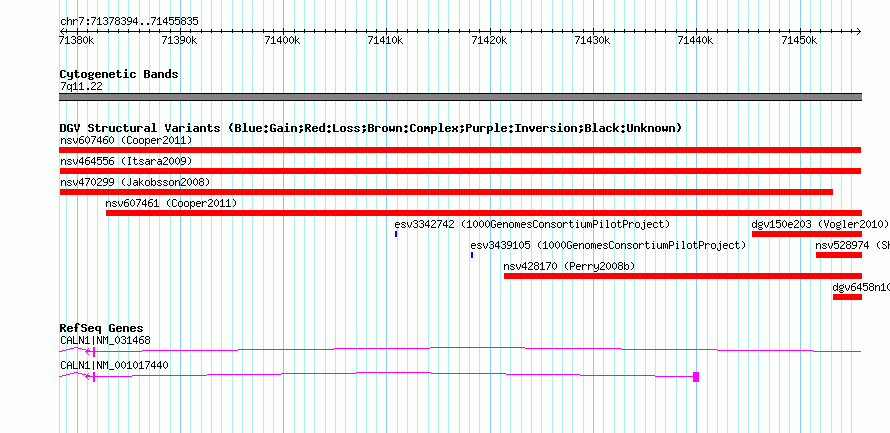
Task: Click the nsv607461 (Cooper2011) label
Action: coord(171,203)
